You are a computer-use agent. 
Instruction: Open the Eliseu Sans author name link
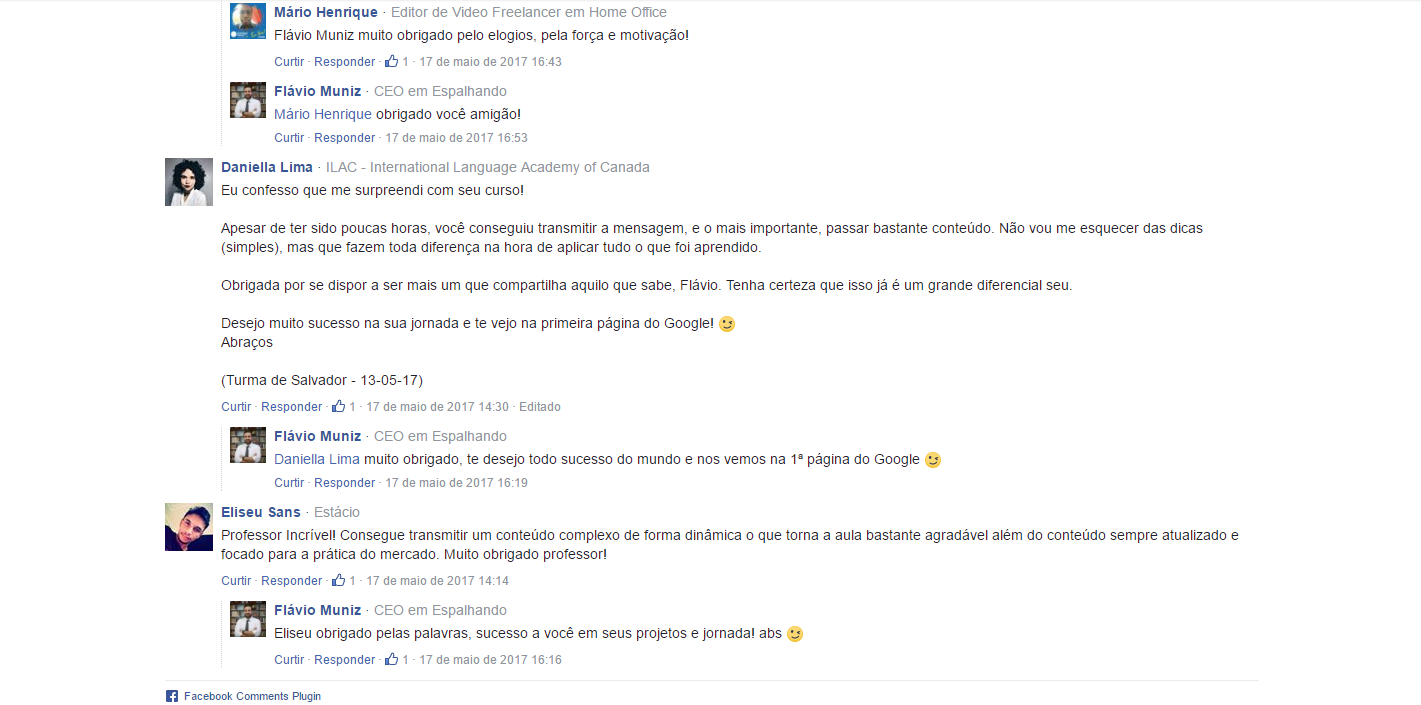pyautogui.click(x=261, y=512)
